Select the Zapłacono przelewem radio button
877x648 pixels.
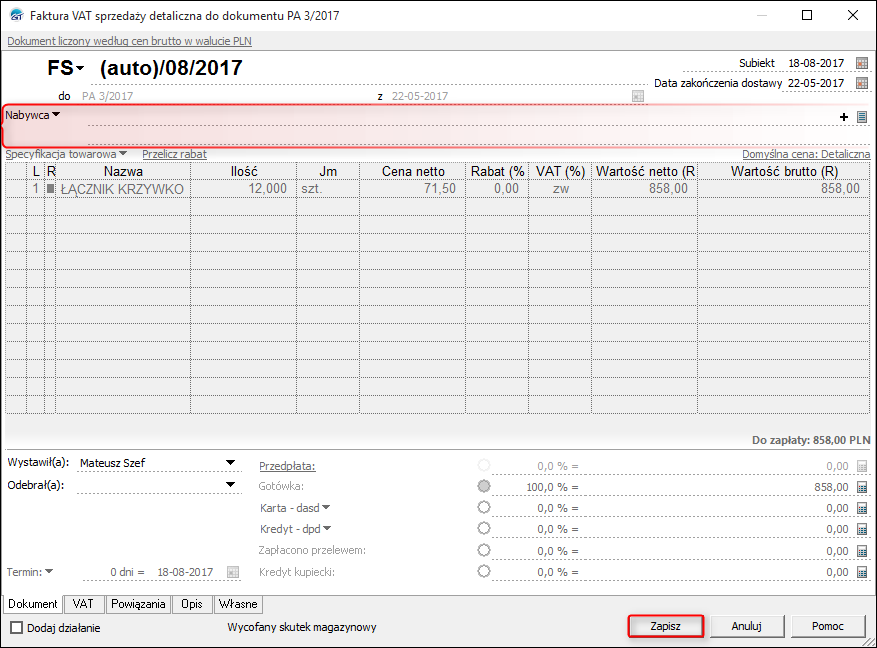484,550
